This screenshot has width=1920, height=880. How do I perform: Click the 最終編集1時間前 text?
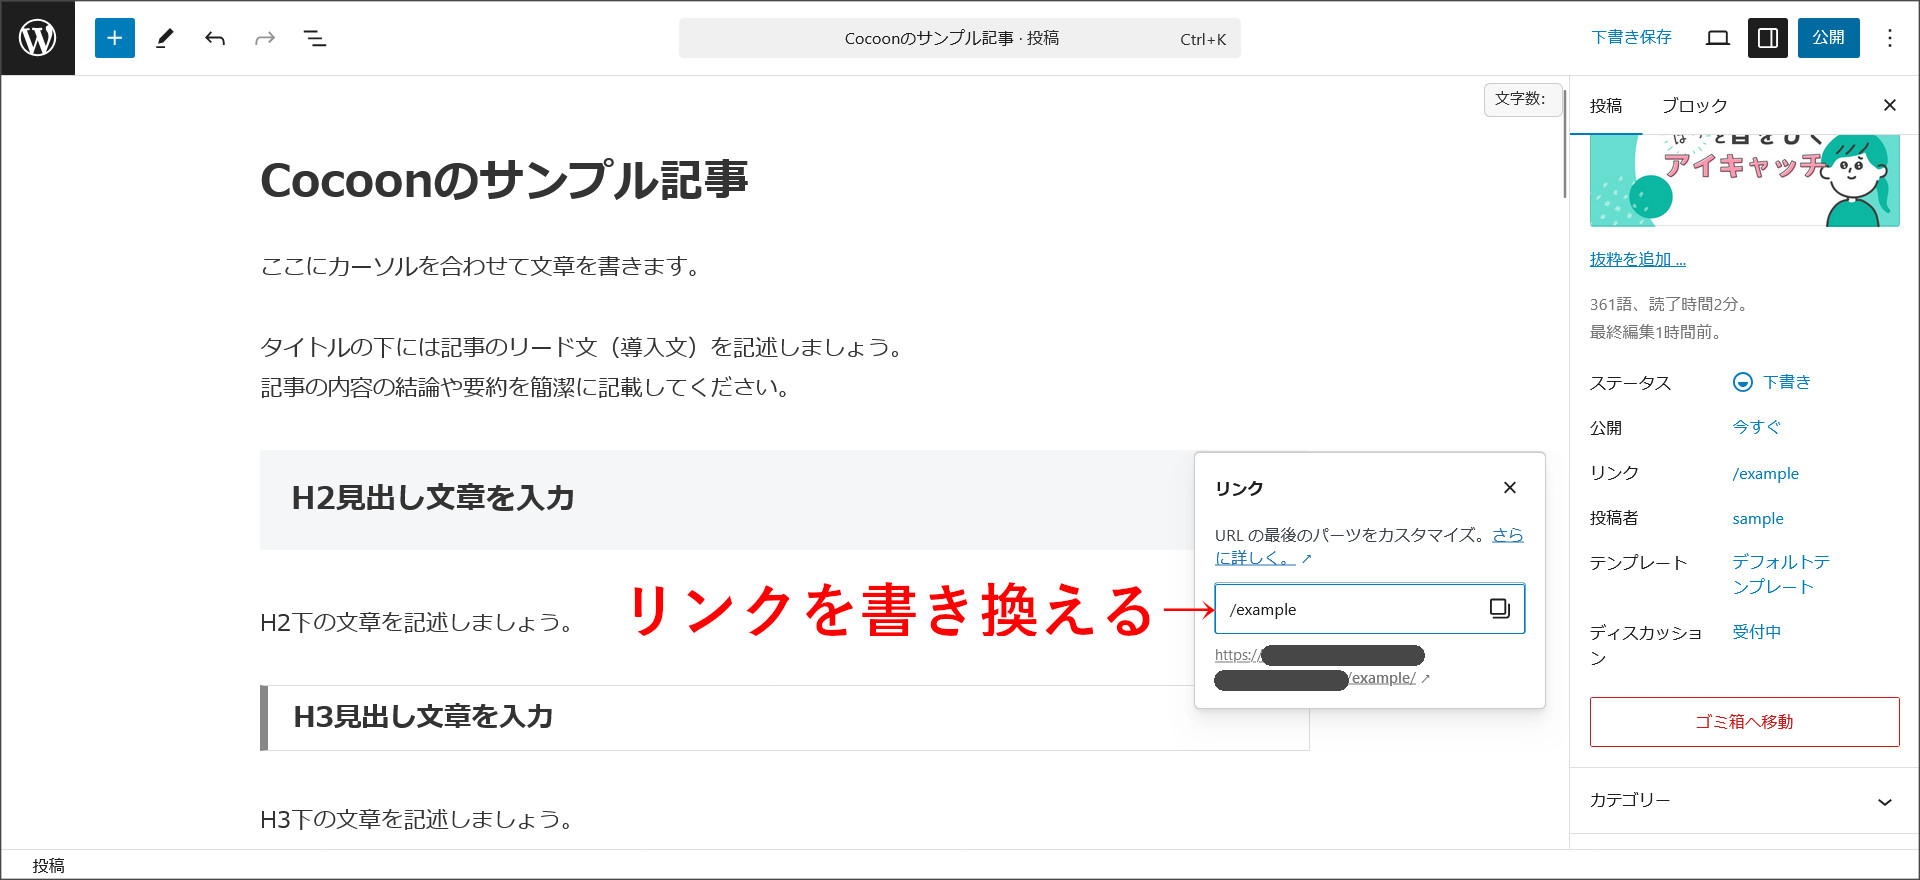click(1657, 332)
